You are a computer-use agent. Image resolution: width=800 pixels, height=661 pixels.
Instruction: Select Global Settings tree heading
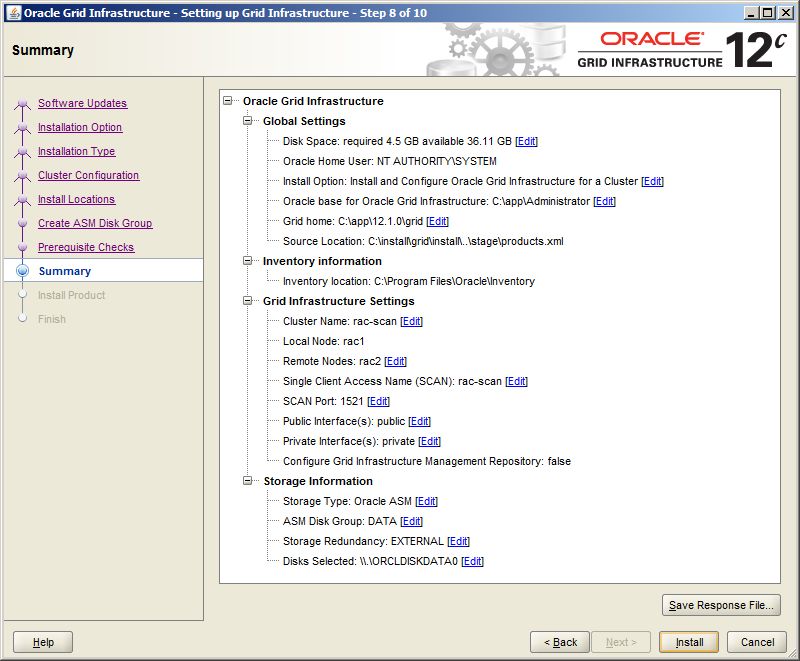click(304, 121)
